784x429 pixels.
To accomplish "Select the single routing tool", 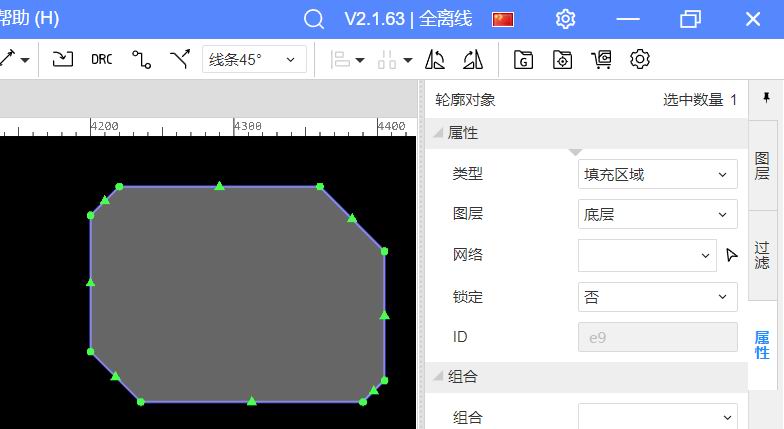I will click(x=142, y=59).
